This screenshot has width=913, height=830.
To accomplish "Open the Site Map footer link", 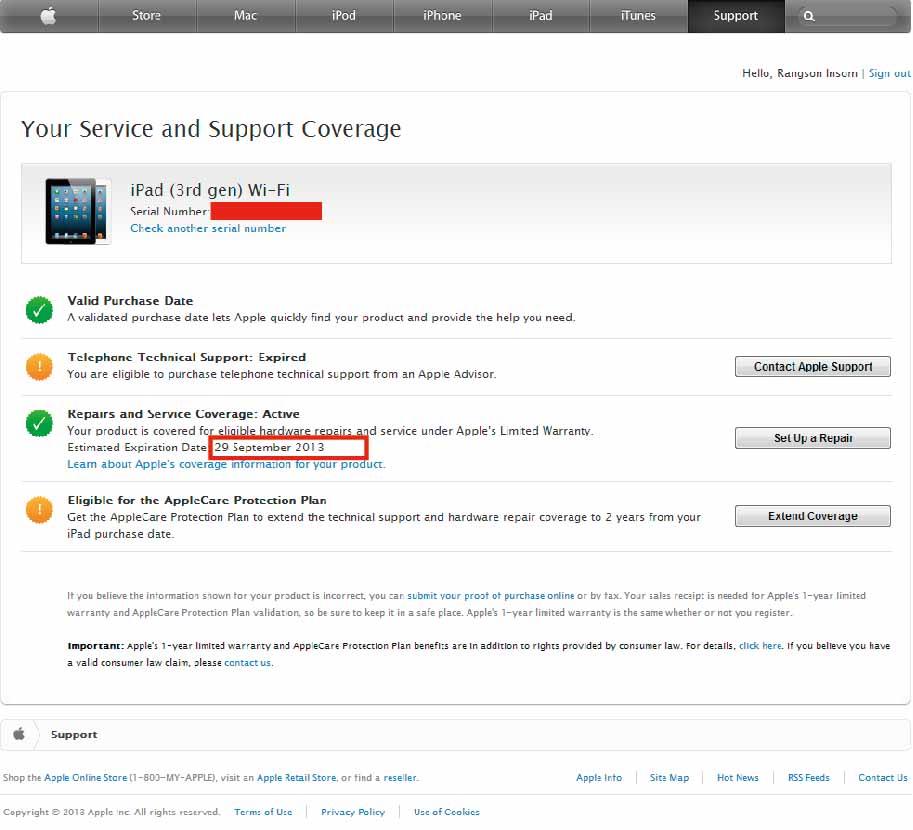I will [670, 778].
